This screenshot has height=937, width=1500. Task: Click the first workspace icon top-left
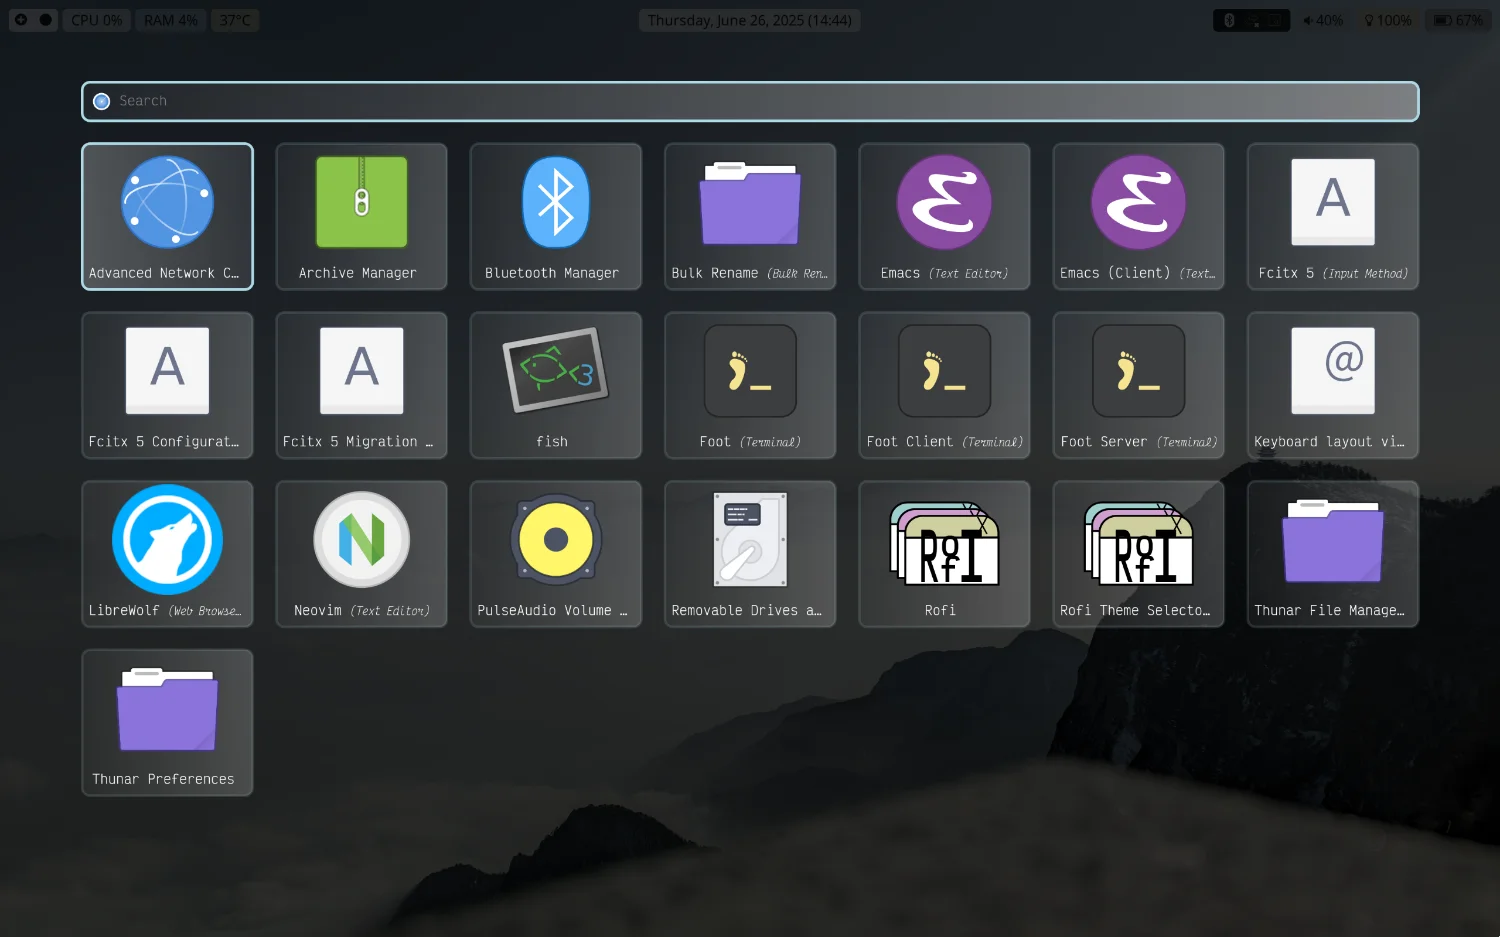pos(20,20)
